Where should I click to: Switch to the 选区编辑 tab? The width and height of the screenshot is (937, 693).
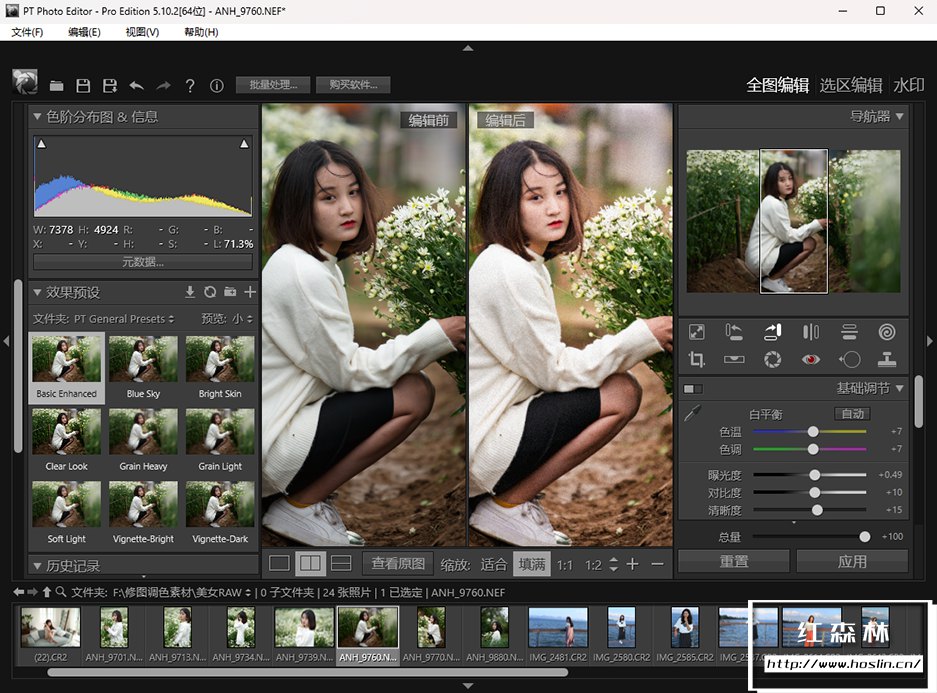coord(850,85)
